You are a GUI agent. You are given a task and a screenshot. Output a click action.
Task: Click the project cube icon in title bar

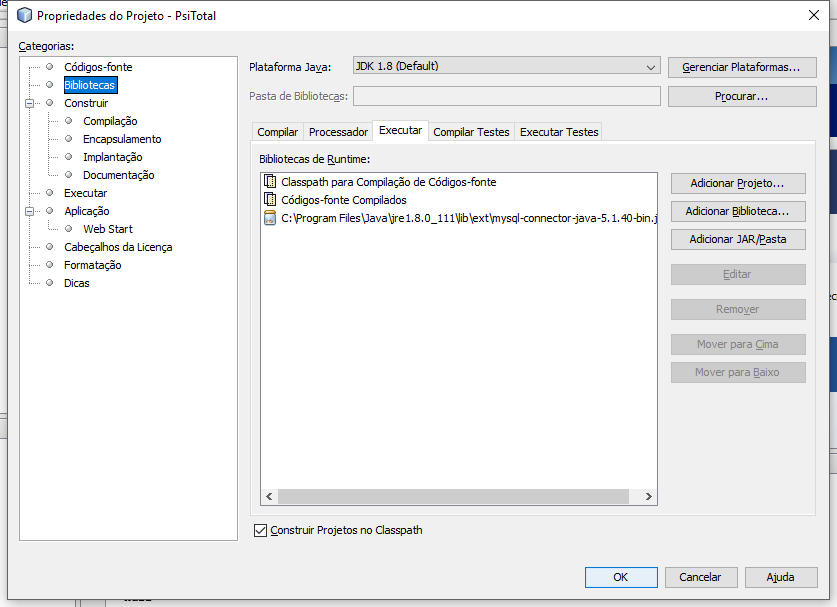tap(25, 15)
